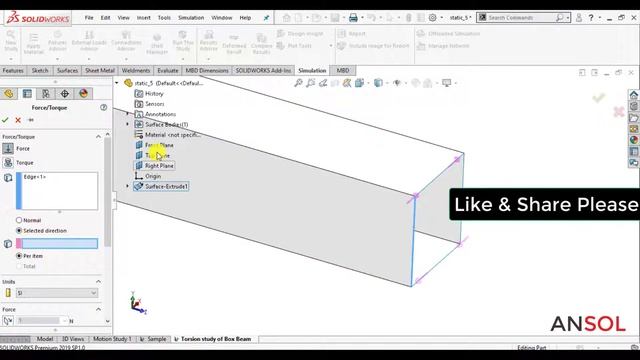Screen dimensions: 640x360
Task: Select the Selected direction radio button
Action: [x=19, y=231]
